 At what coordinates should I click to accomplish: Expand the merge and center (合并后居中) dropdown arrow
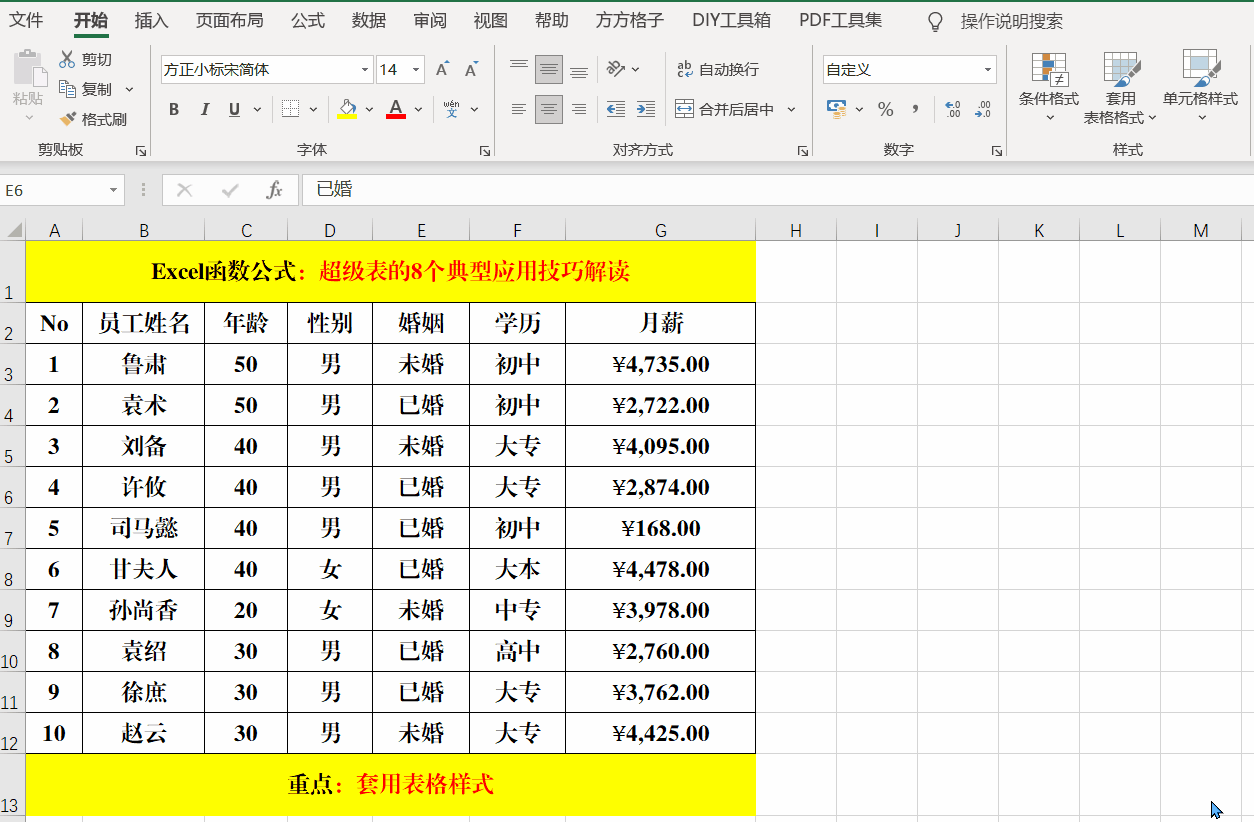click(x=791, y=109)
